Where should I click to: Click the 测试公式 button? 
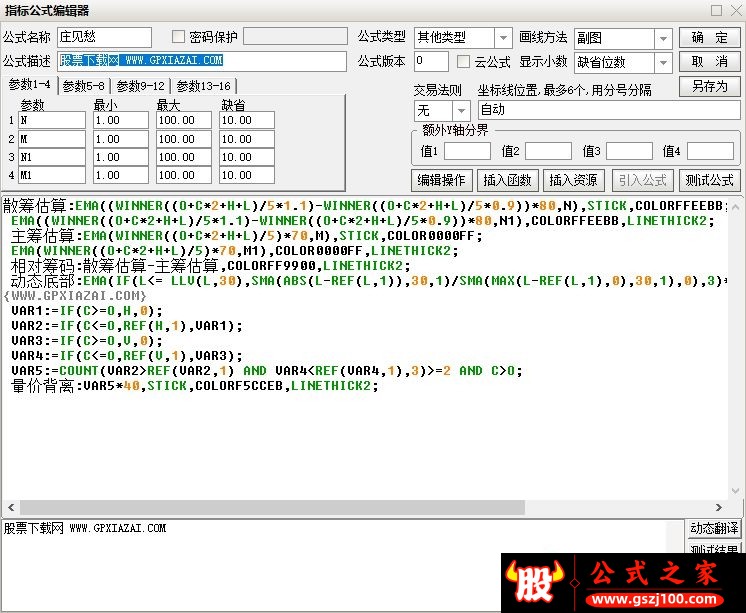coord(709,180)
